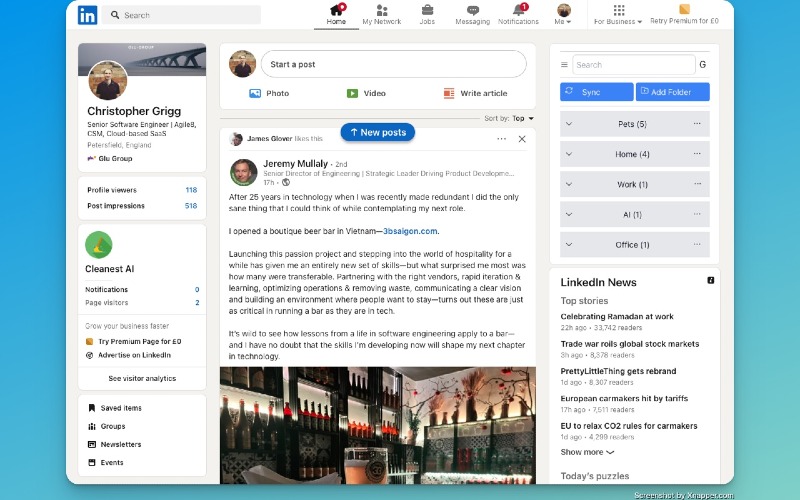Add a Photo to a post

269,93
